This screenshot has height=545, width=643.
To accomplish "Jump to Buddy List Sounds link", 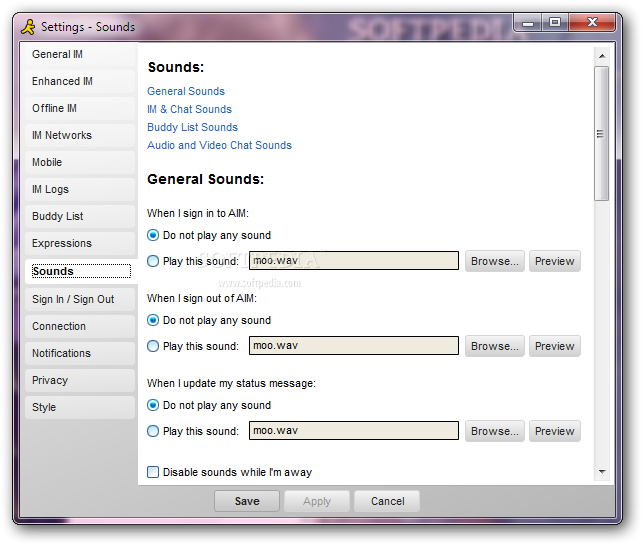I will tap(192, 128).
